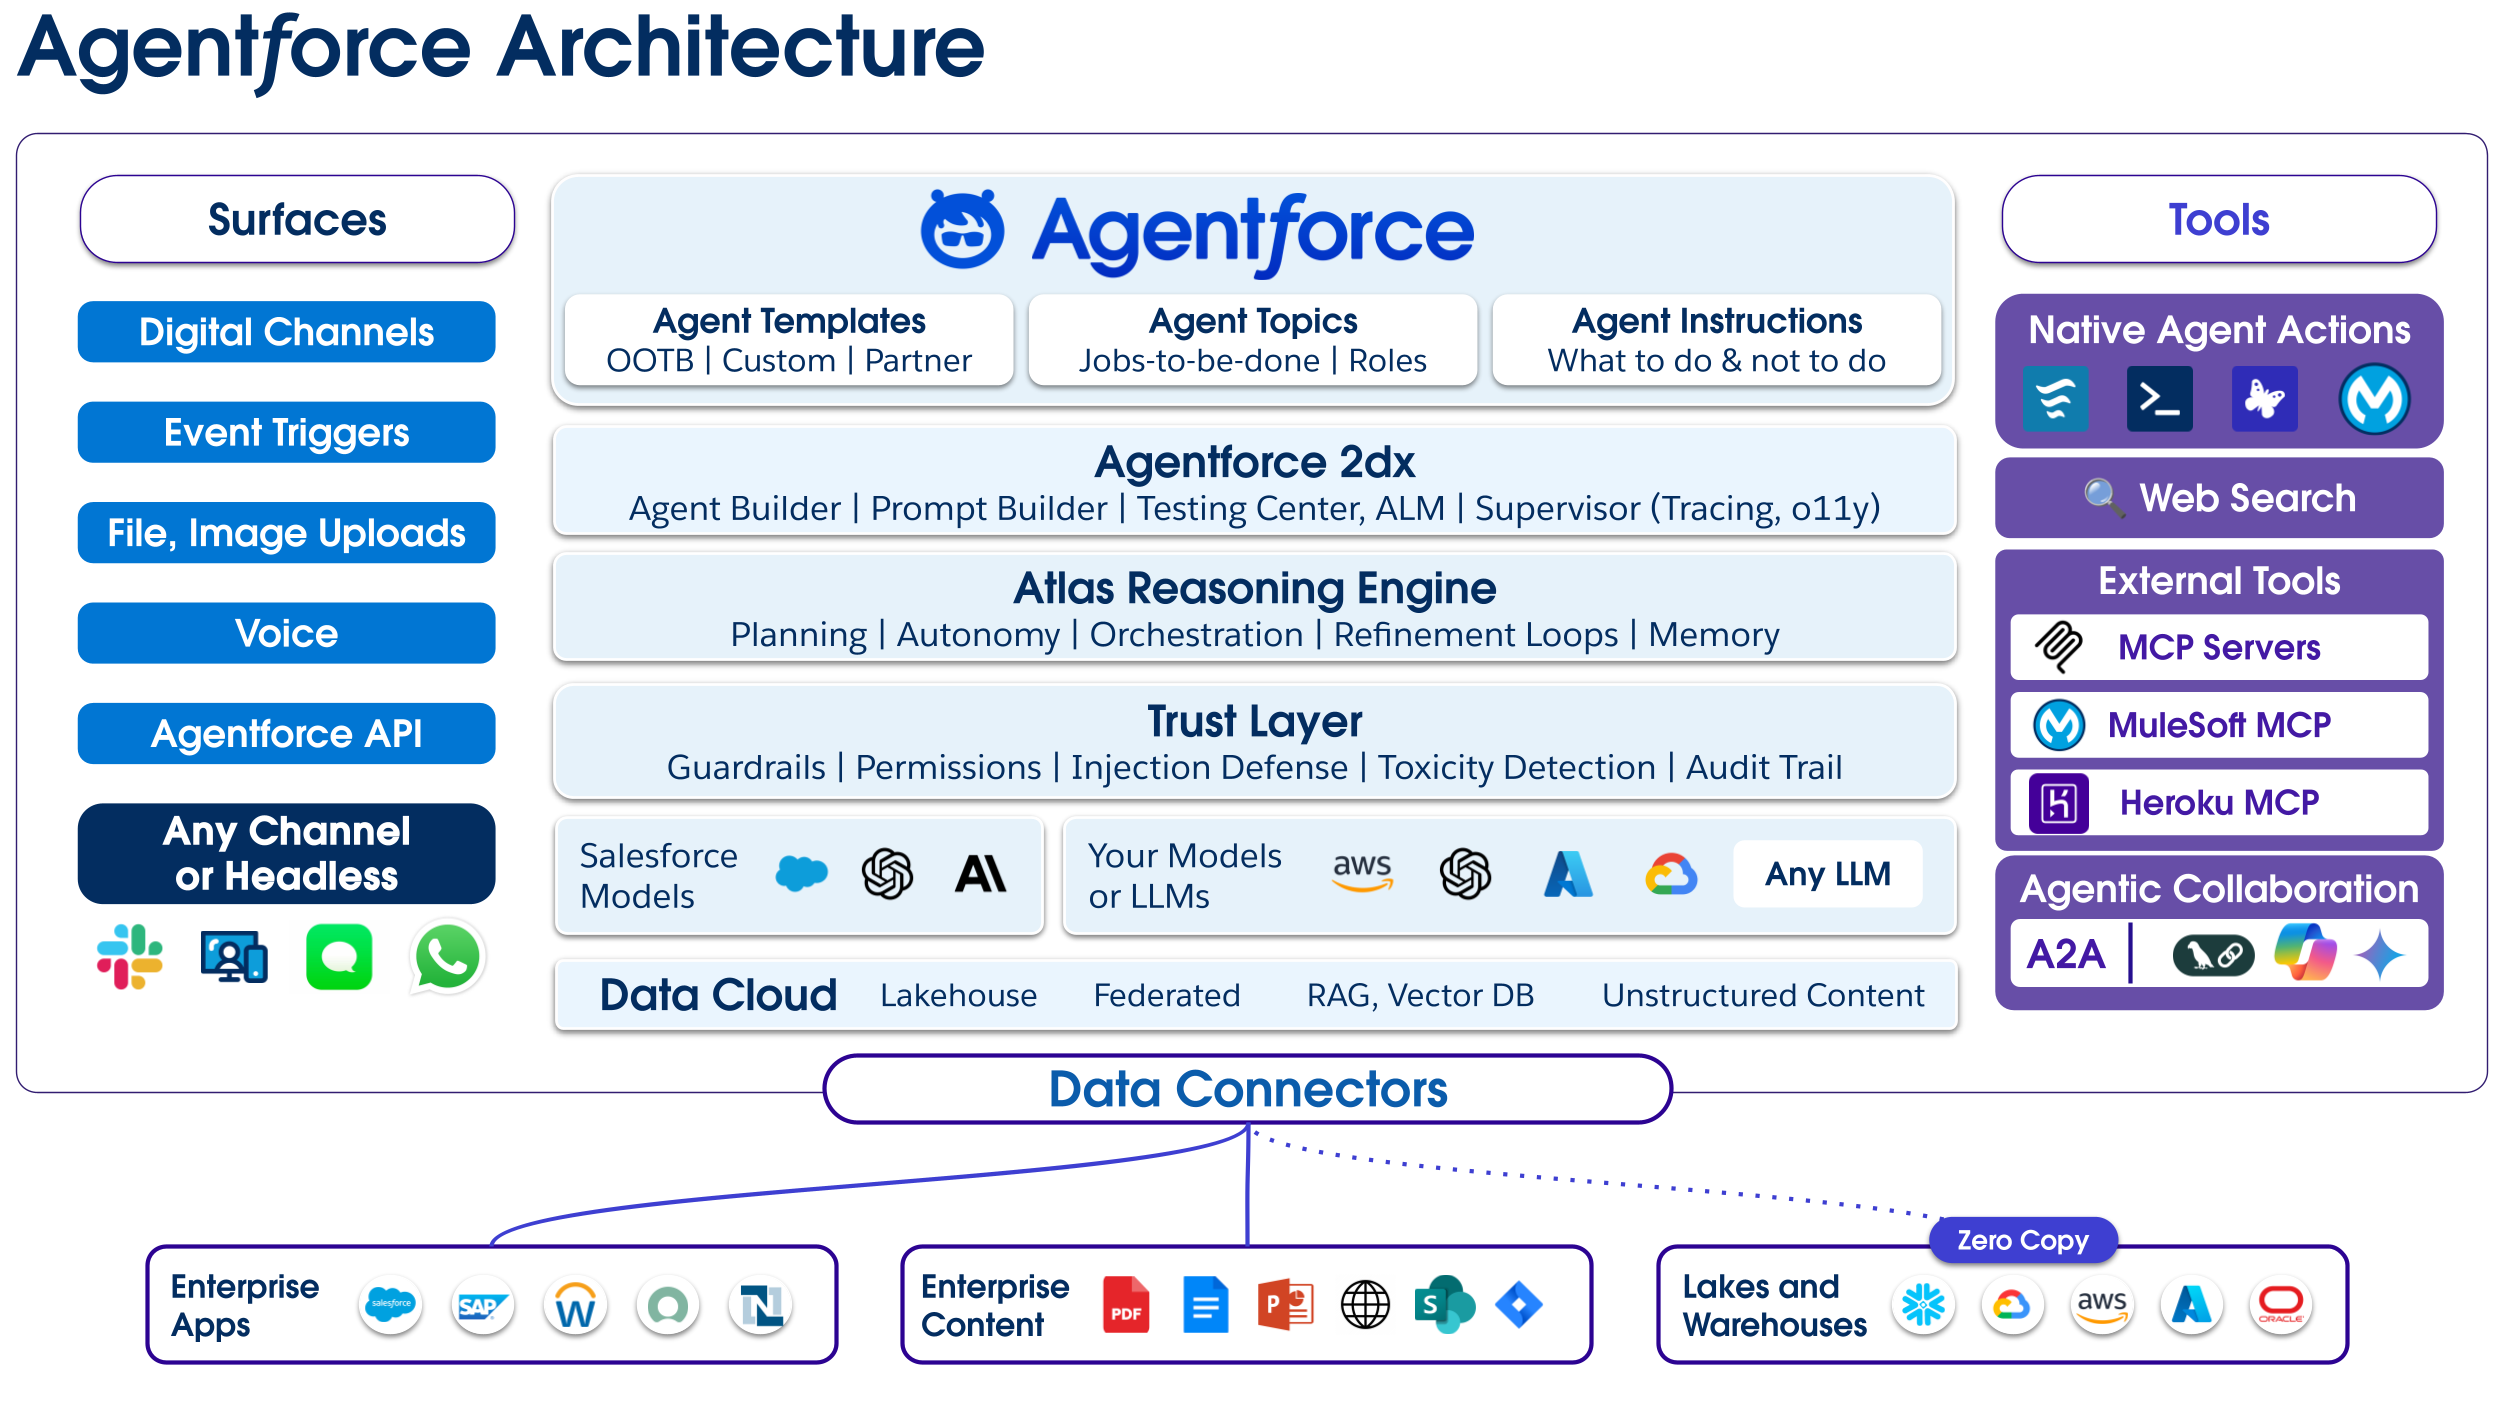This screenshot has height=1406, width=2500.
Task: Click the SAP icon in Enterprise Apps
Action: coord(482,1305)
